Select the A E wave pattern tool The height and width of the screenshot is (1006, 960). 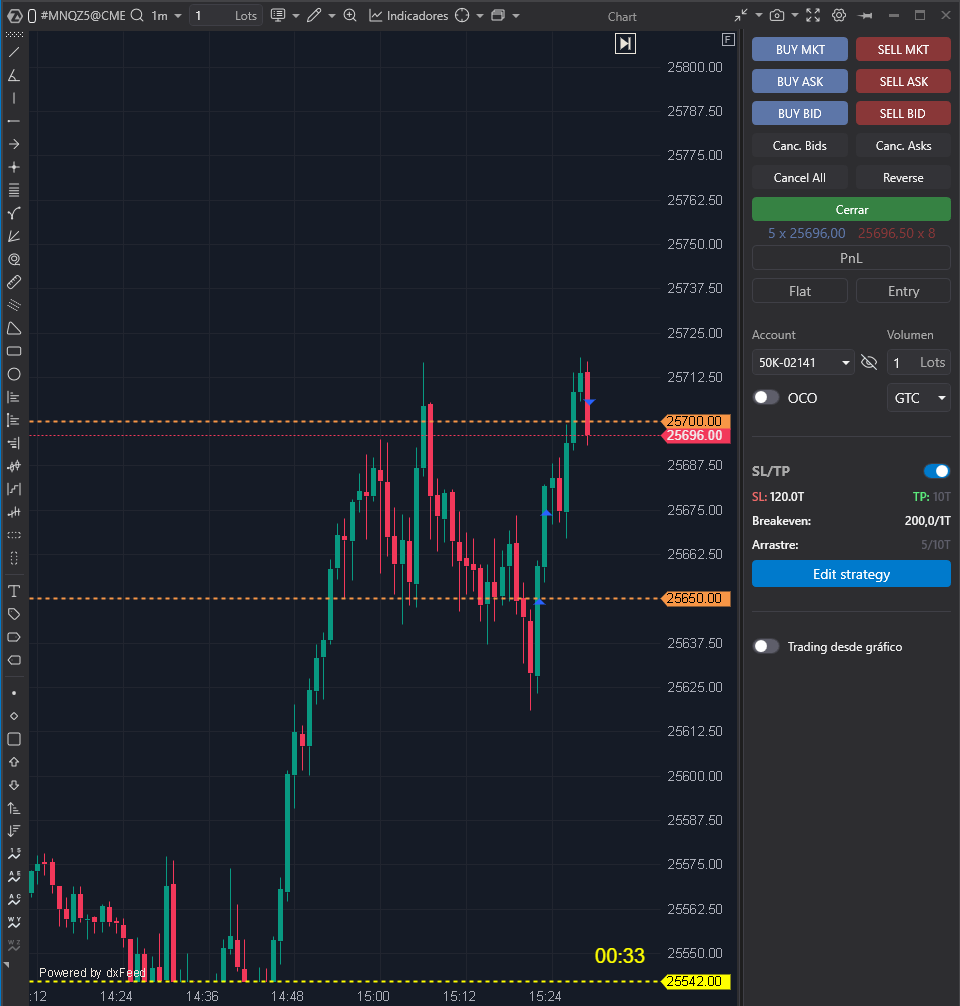point(13,877)
